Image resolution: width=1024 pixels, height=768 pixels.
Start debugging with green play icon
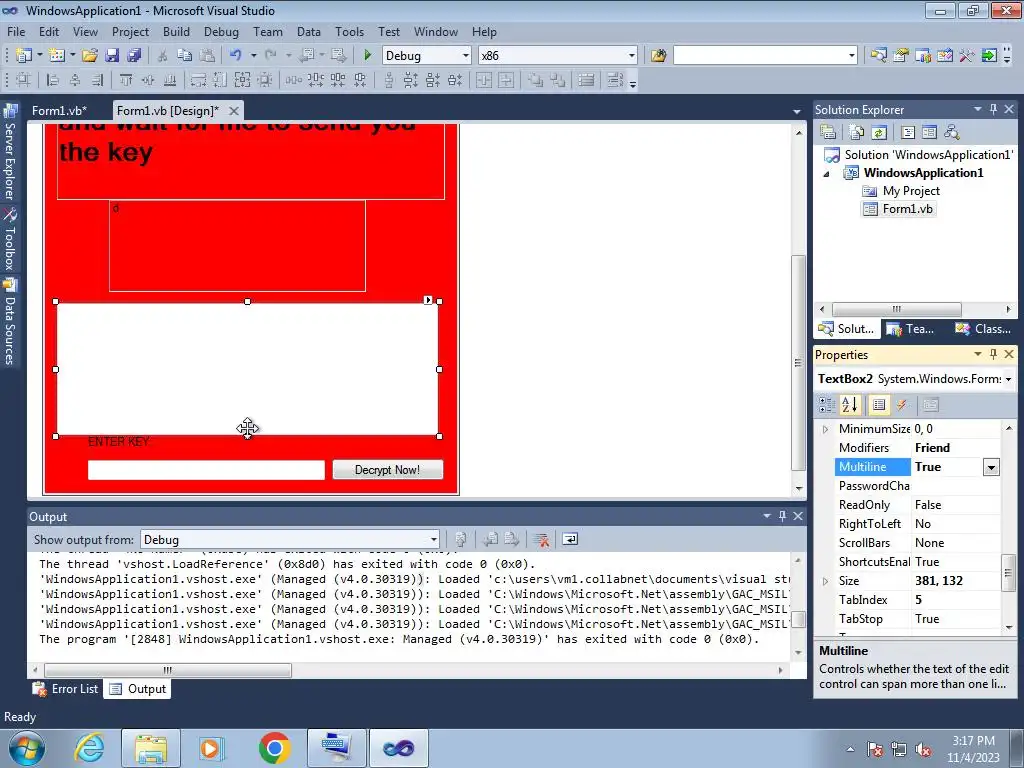coord(368,56)
